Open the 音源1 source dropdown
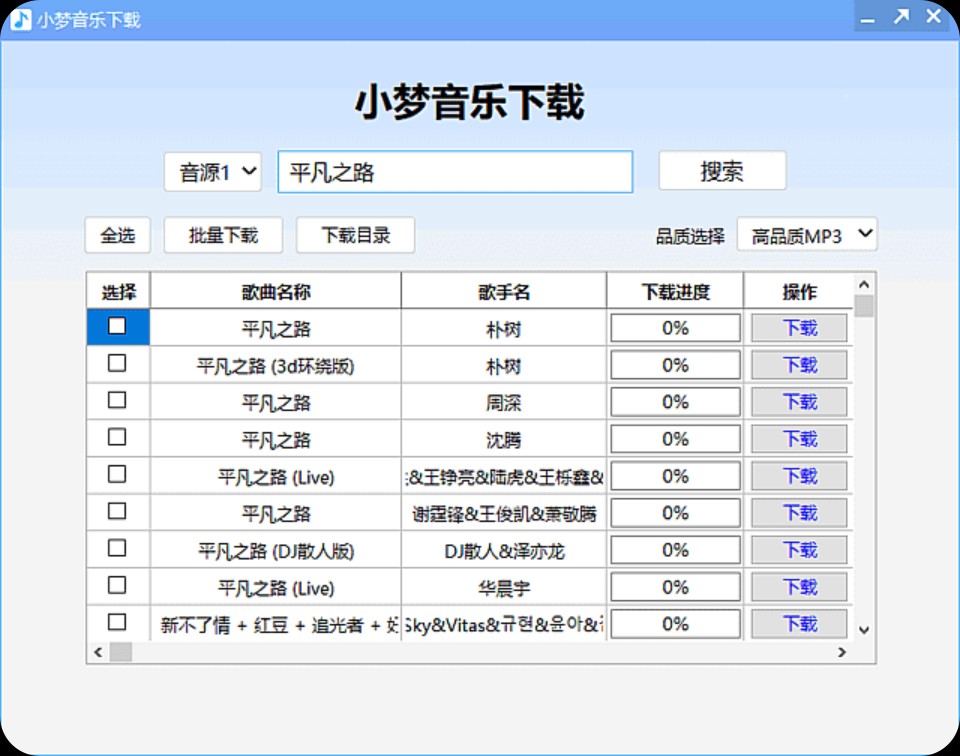The height and width of the screenshot is (756, 960). [213, 172]
